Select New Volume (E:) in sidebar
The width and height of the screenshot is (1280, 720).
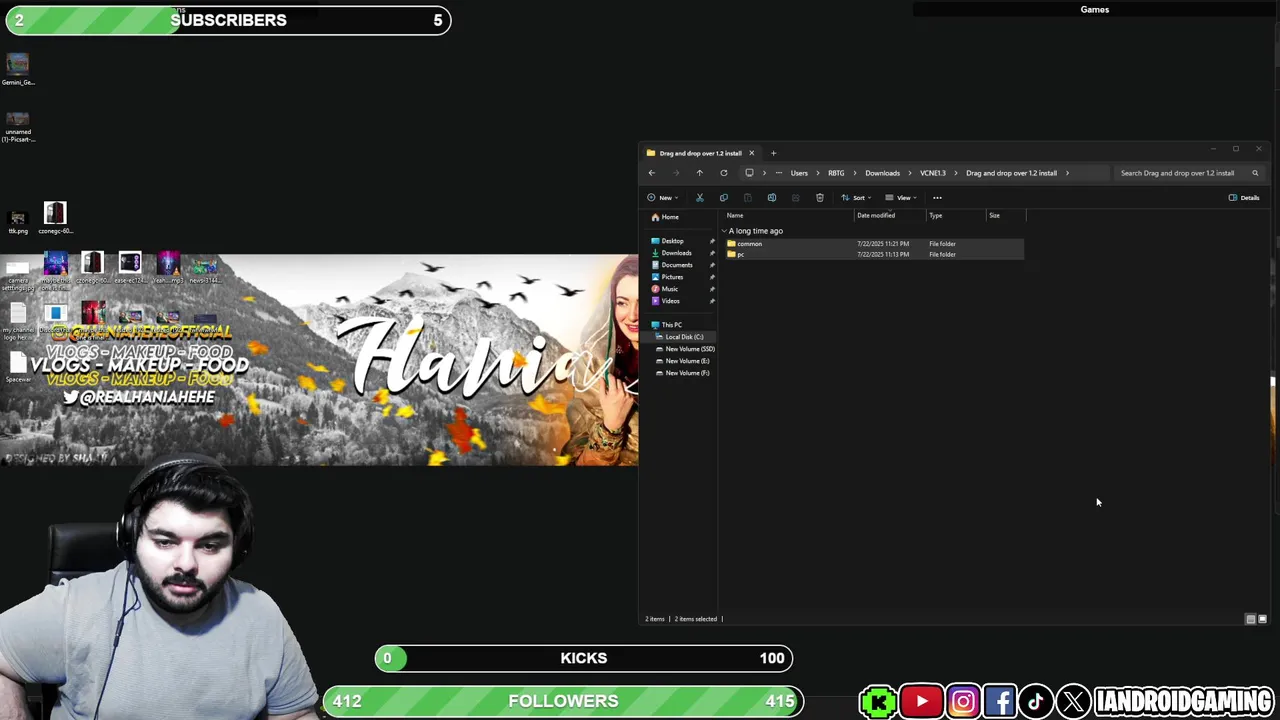(683, 361)
